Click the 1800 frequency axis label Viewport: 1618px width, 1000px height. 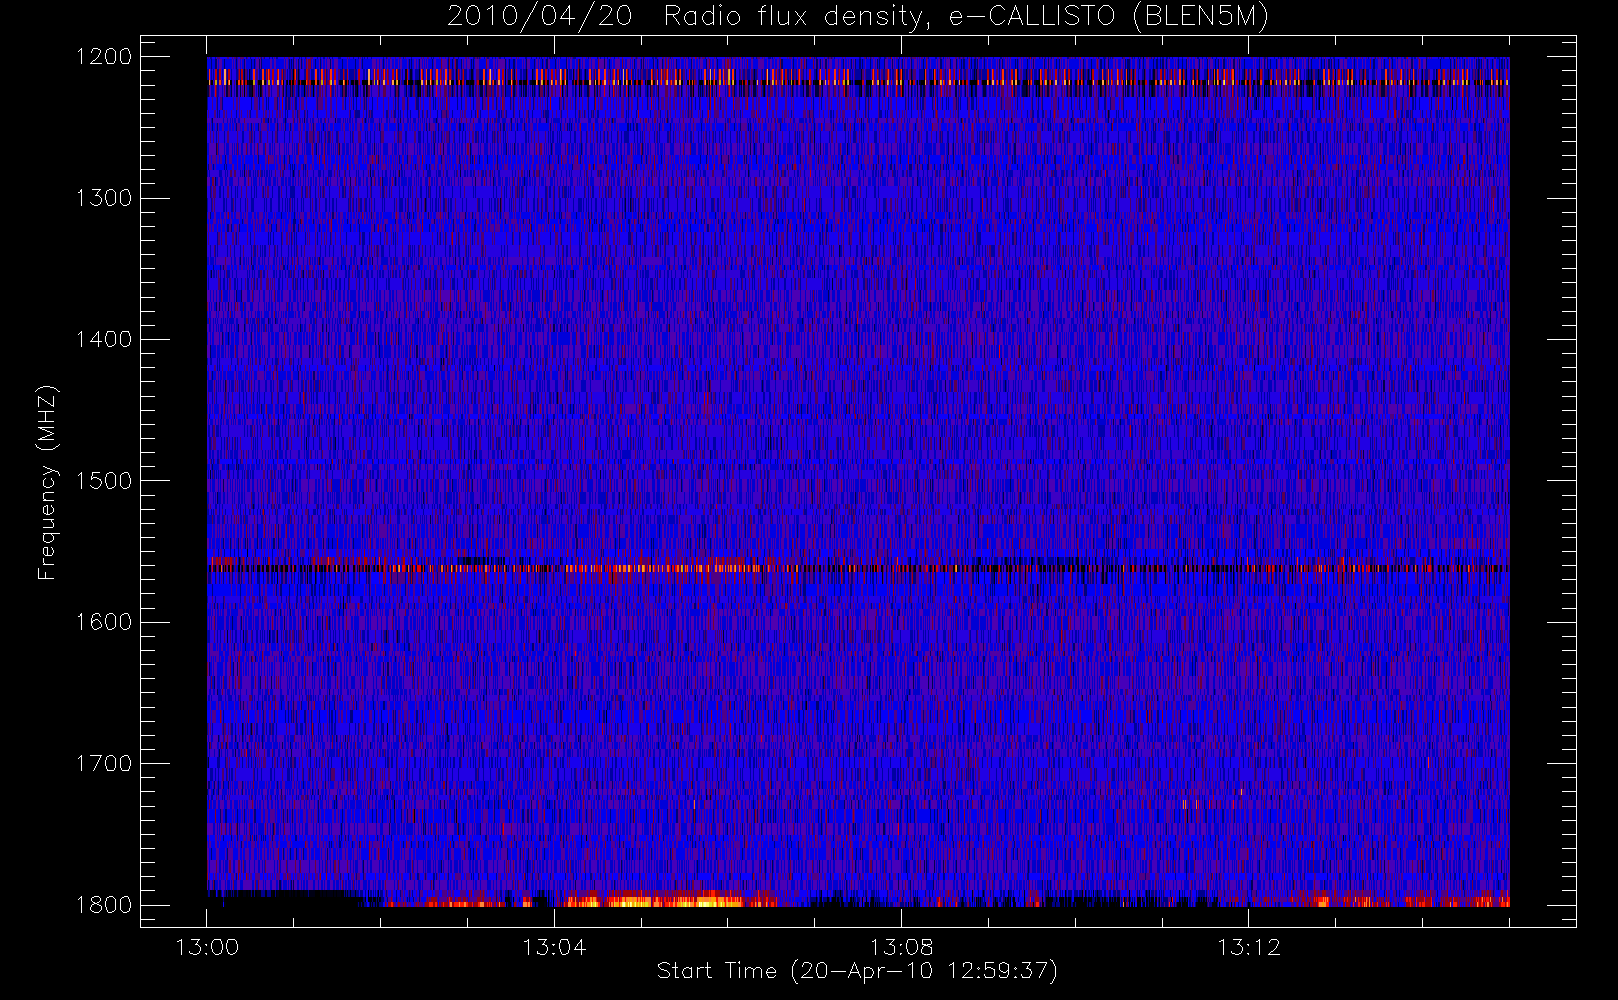(x=104, y=905)
